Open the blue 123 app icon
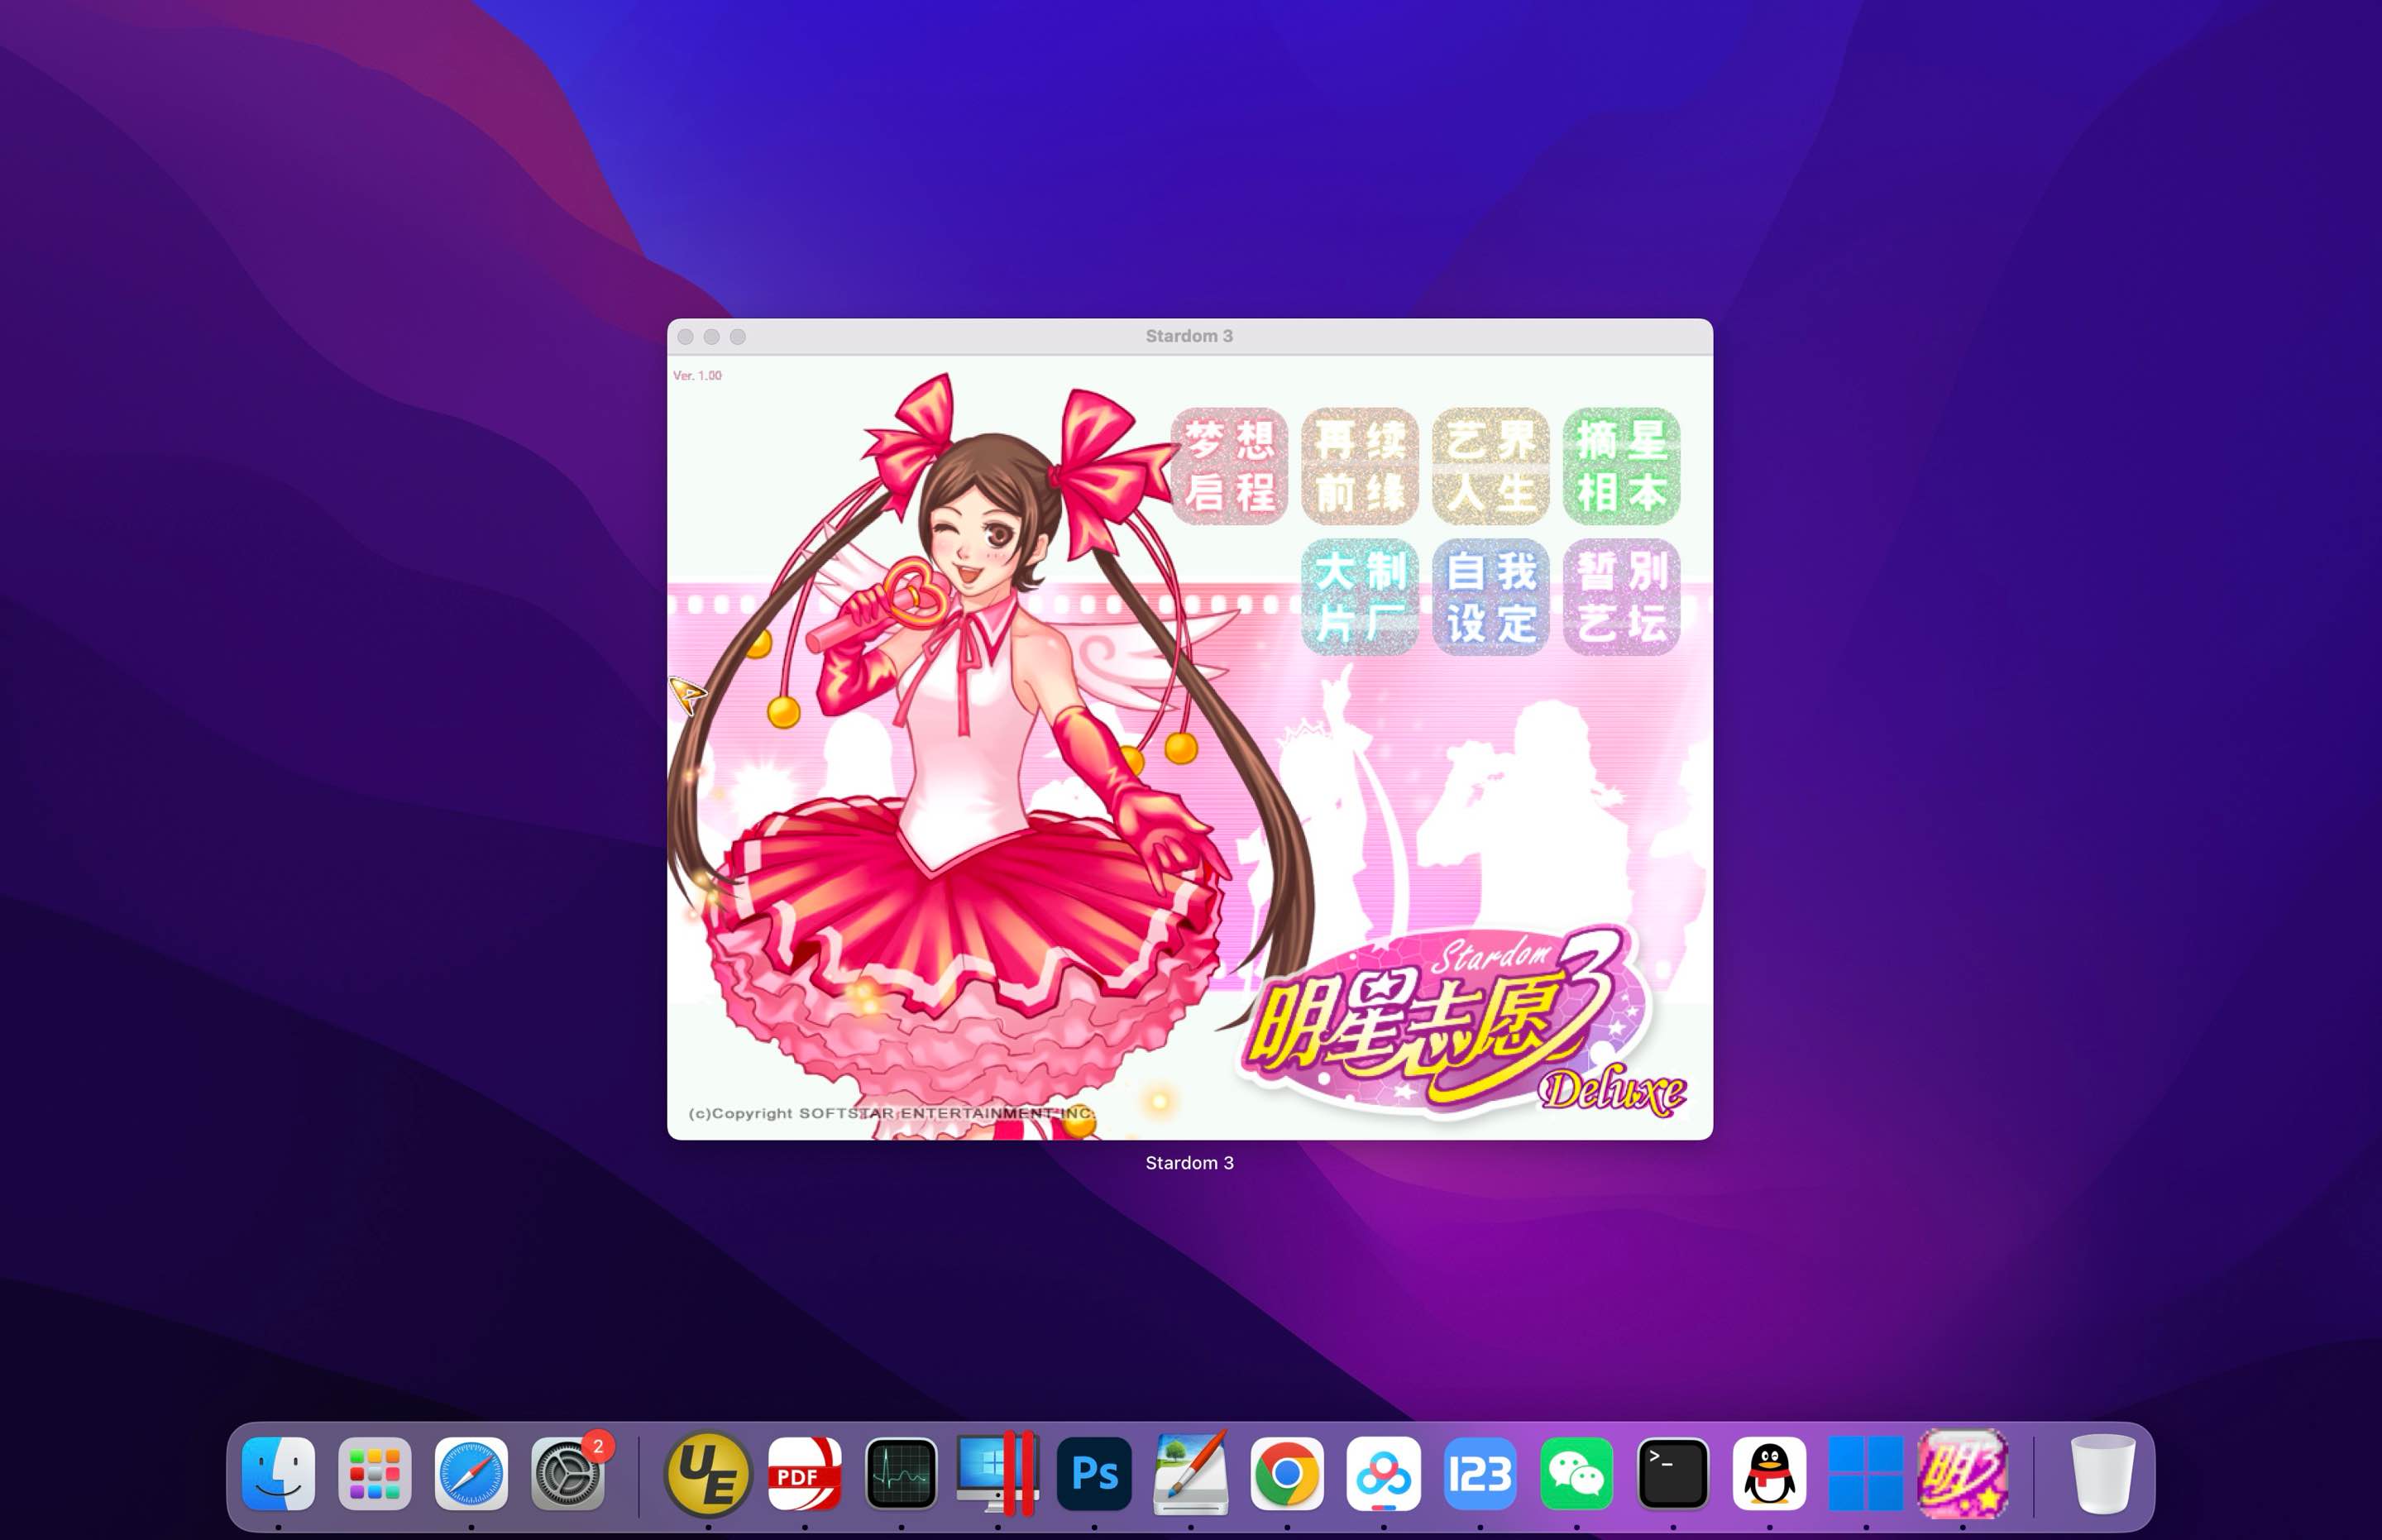 click(x=1480, y=1474)
